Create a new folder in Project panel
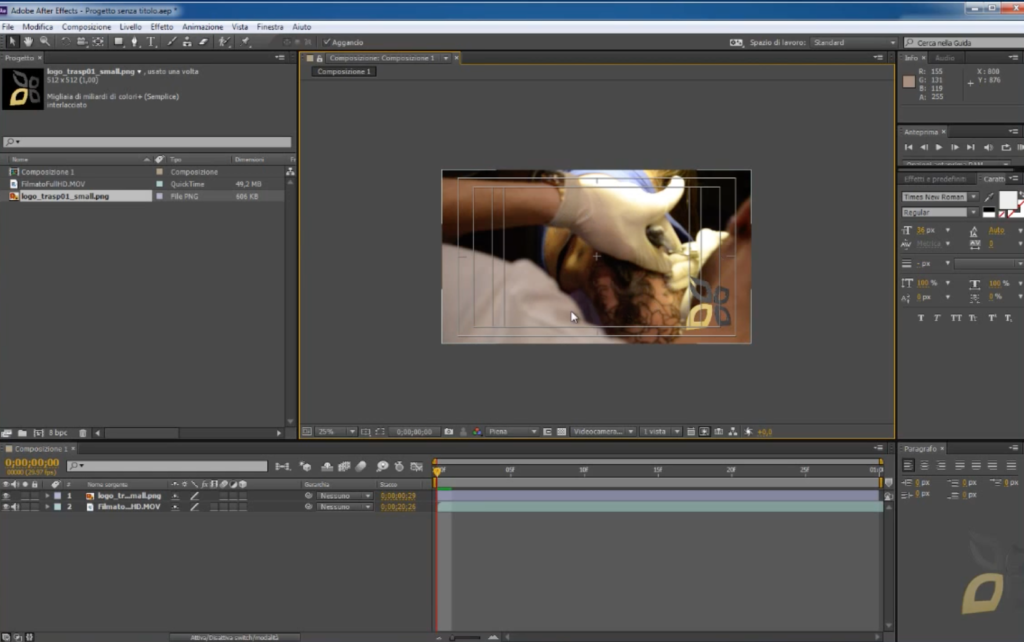Image resolution: width=1024 pixels, height=642 pixels. coord(22,433)
